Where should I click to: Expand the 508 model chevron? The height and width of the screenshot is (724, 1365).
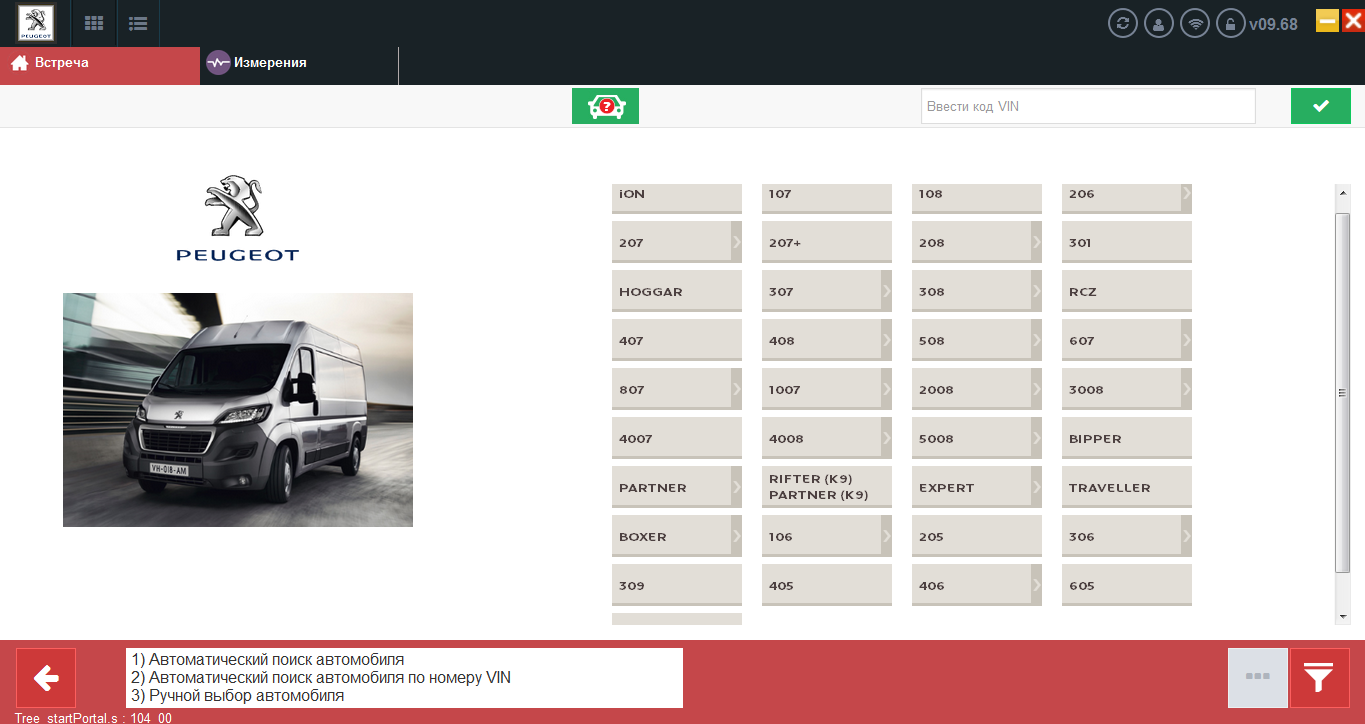coord(1037,340)
